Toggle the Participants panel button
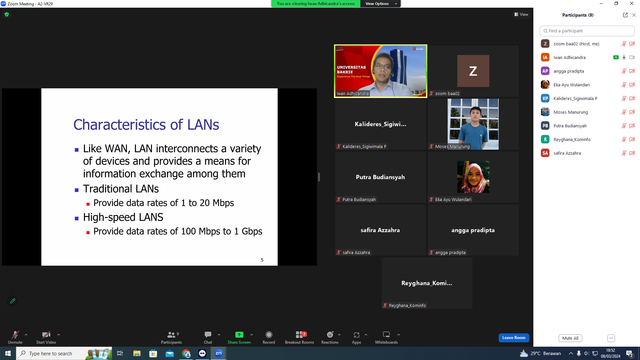Viewport: 640px width, 360px height. pyautogui.click(x=171, y=337)
